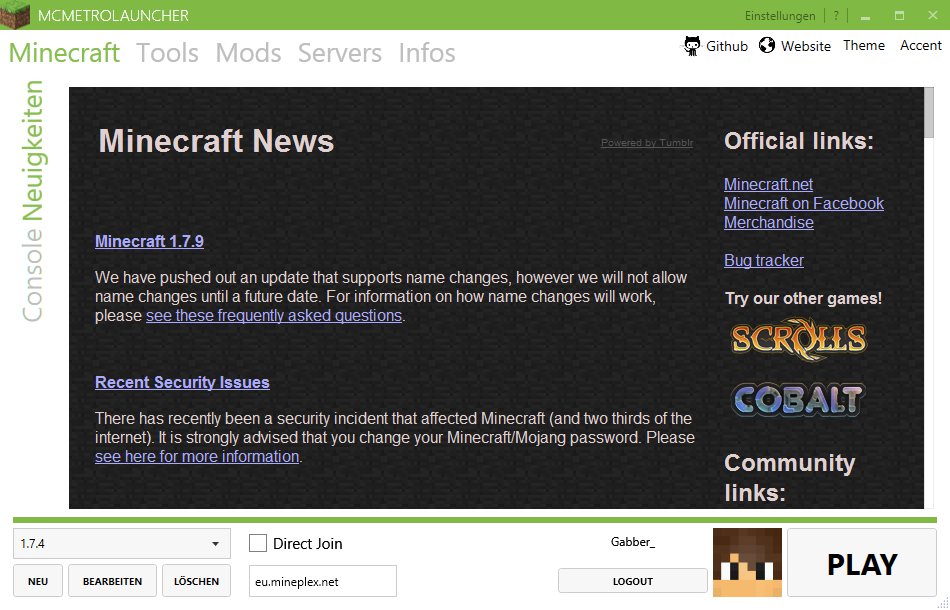Open the Minecraft 1.7.9 news link

(149, 241)
